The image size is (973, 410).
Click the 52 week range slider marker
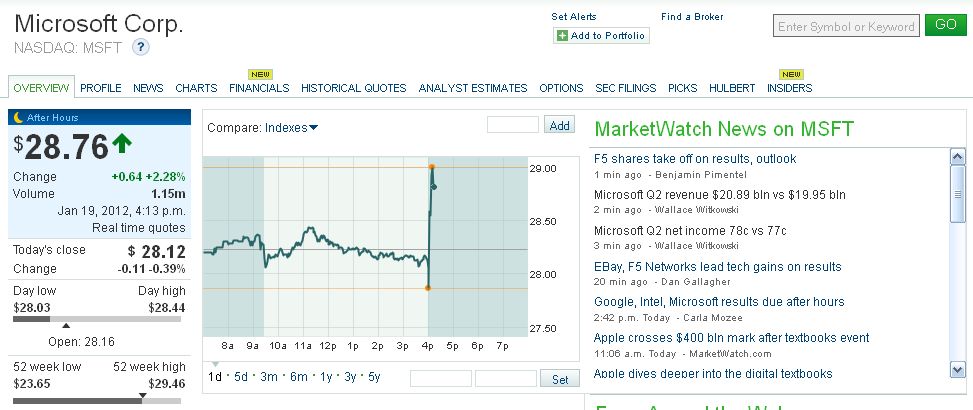[143, 395]
